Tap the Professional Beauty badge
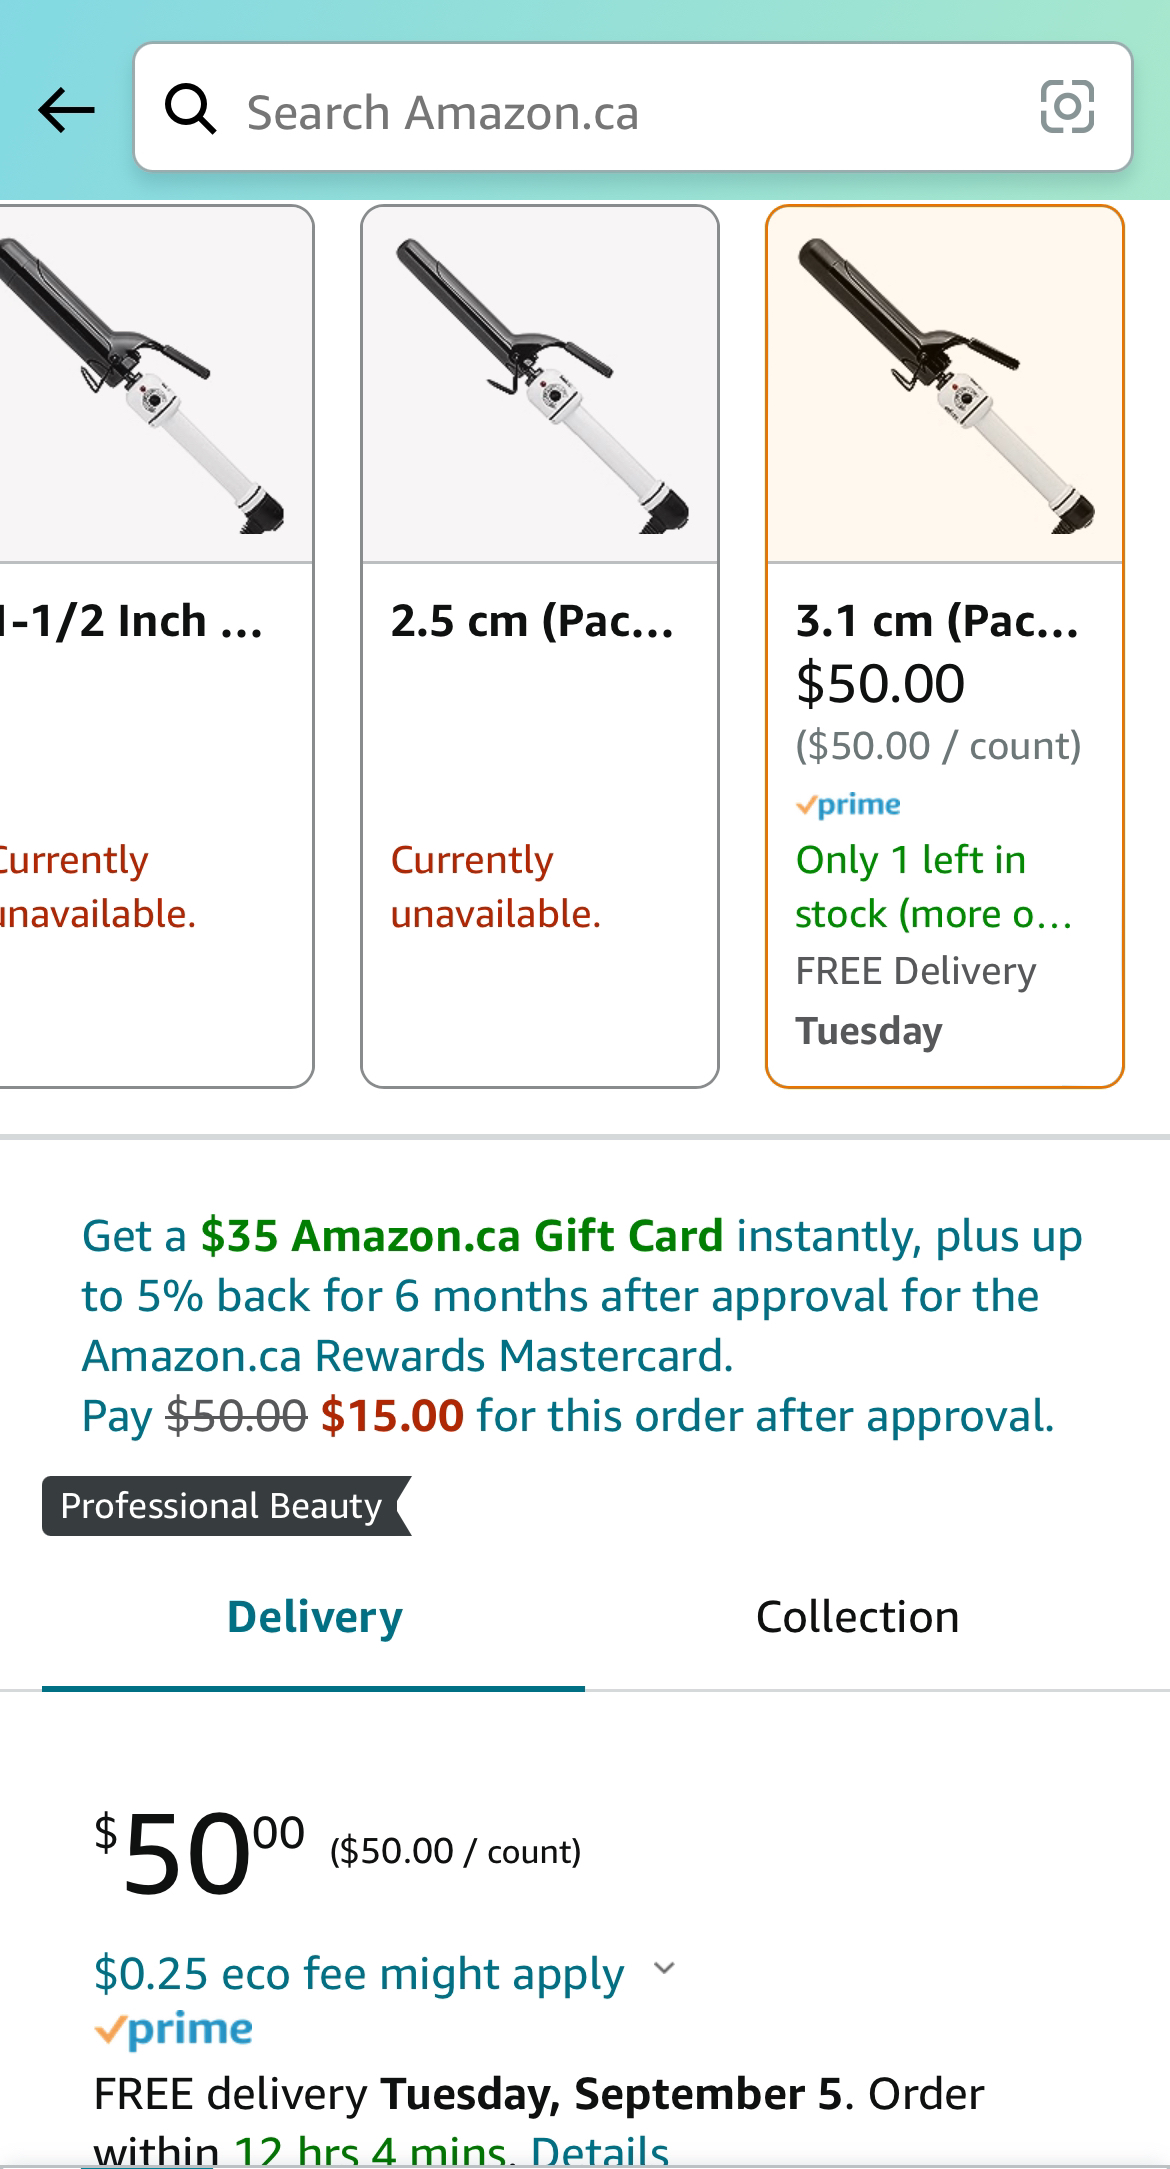The image size is (1170, 2169). (223, 1506)
